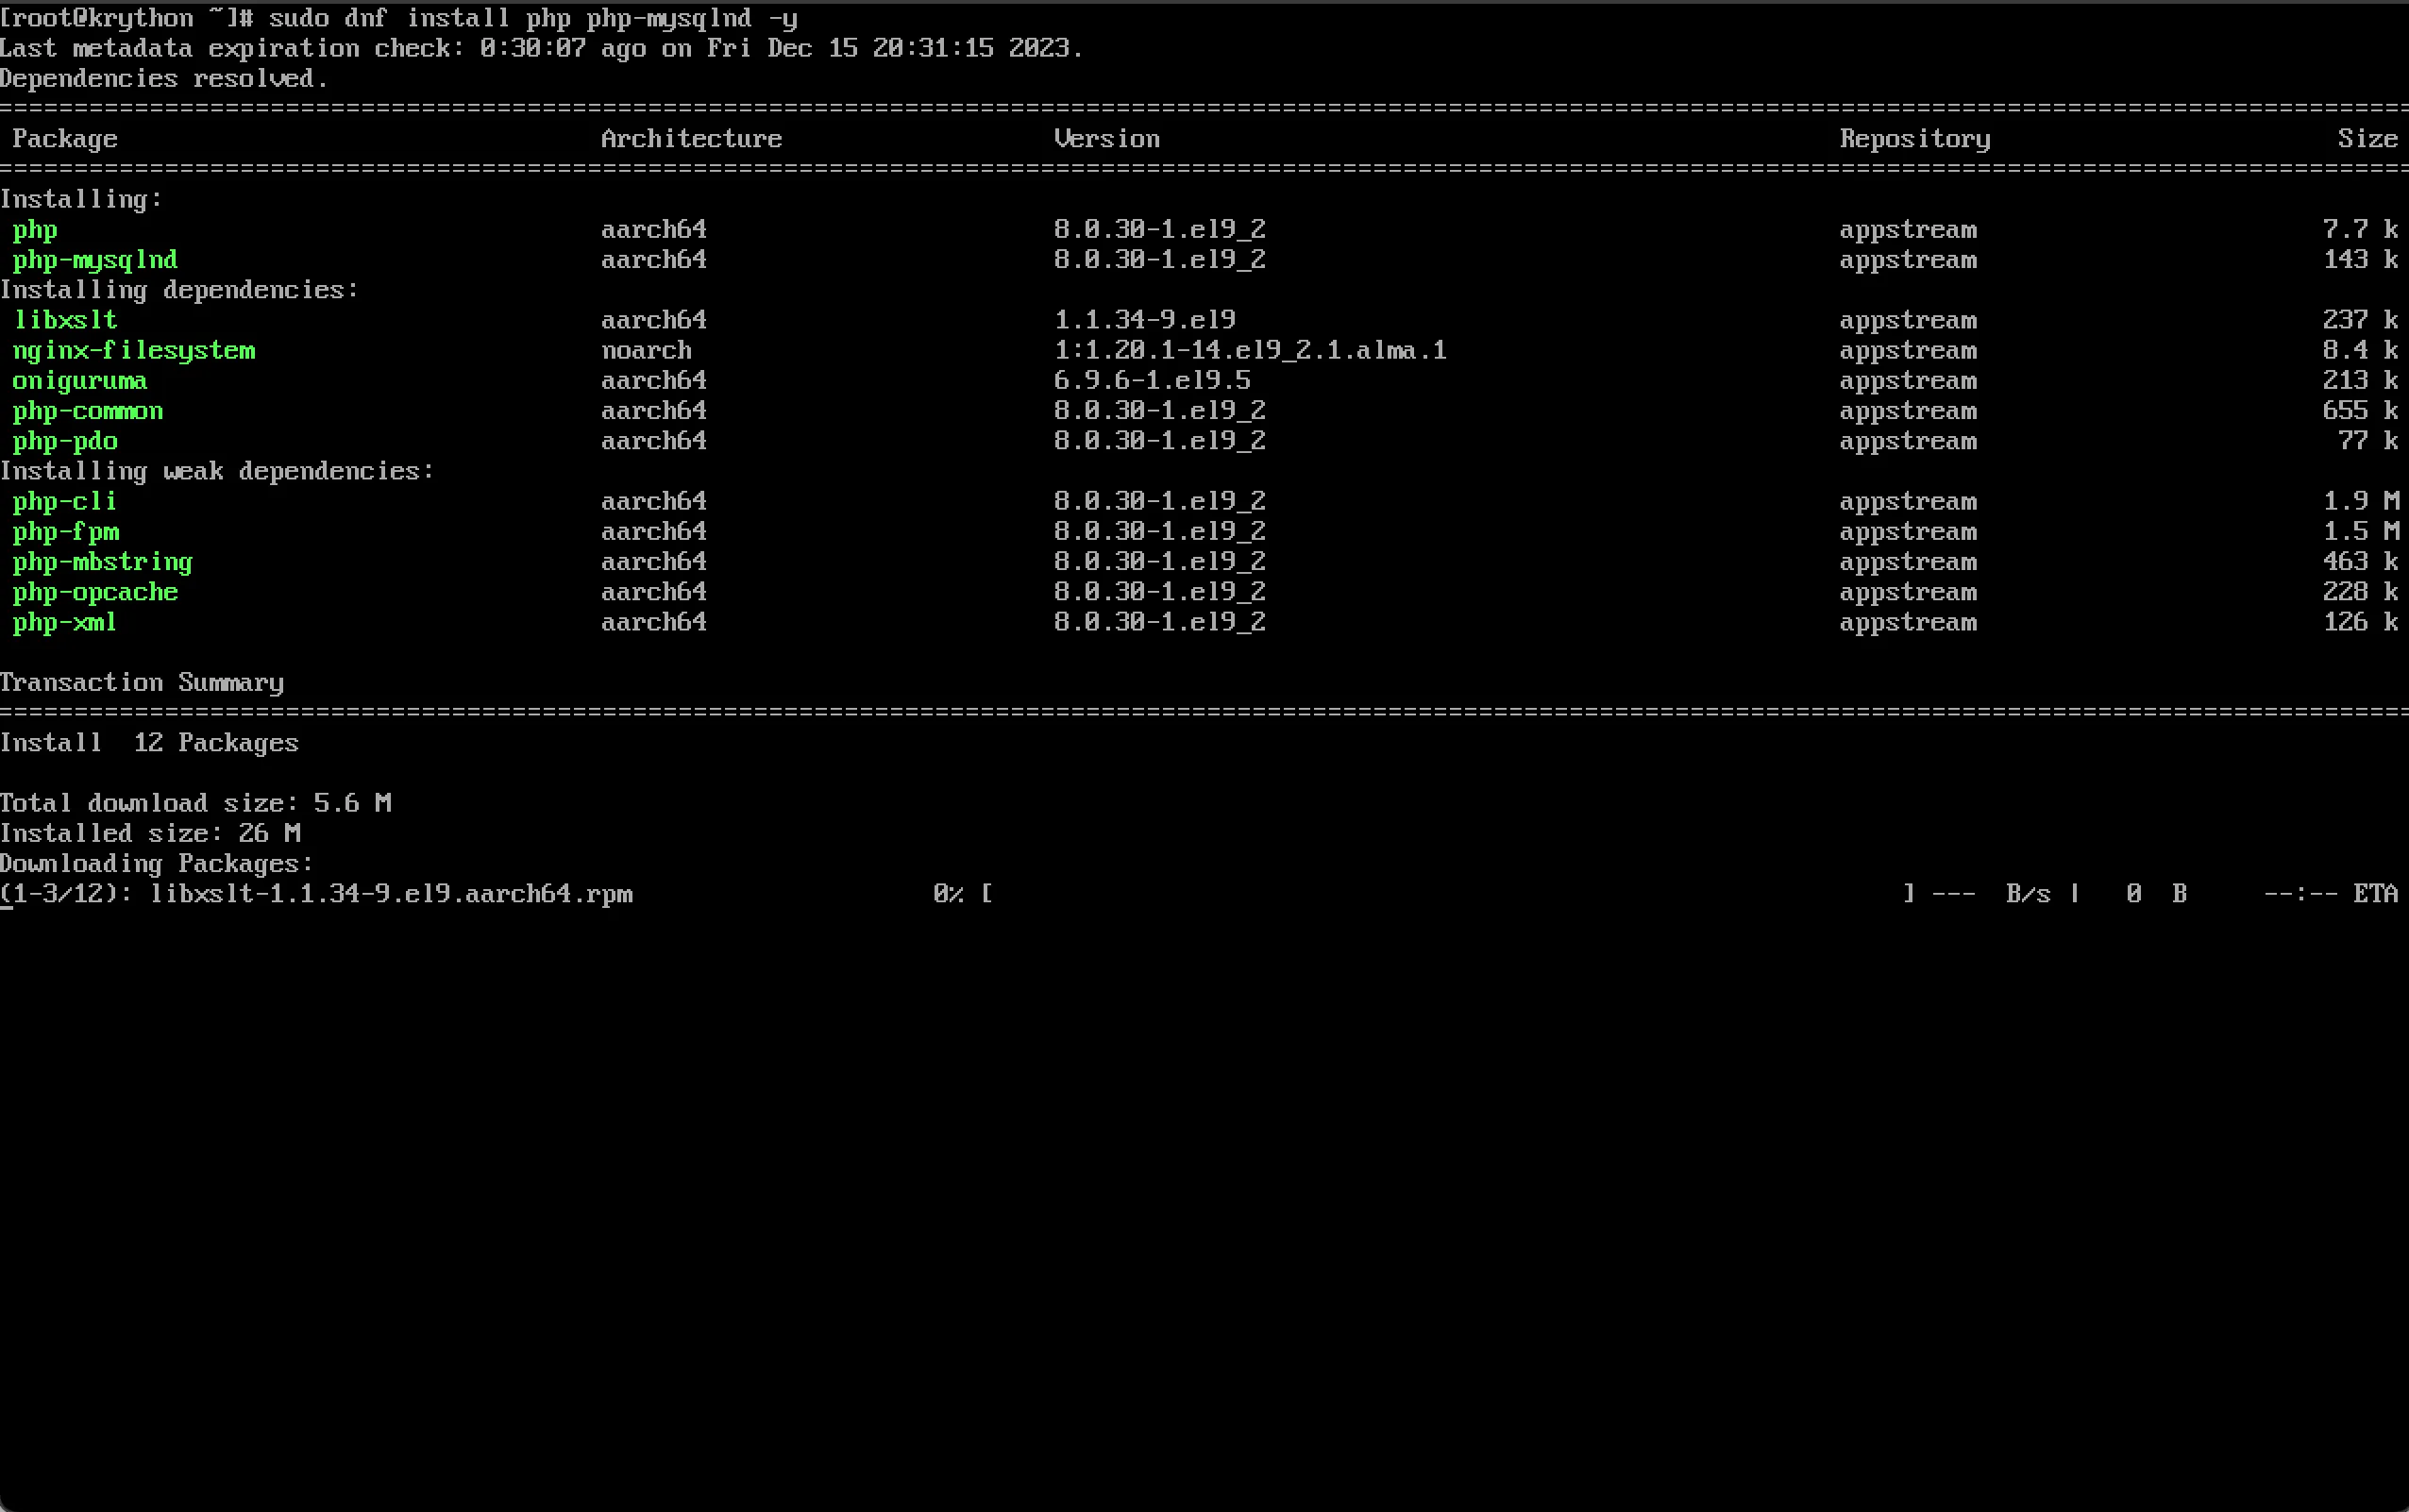
Task: Click the '237 k' size value
Action: 2360,320
